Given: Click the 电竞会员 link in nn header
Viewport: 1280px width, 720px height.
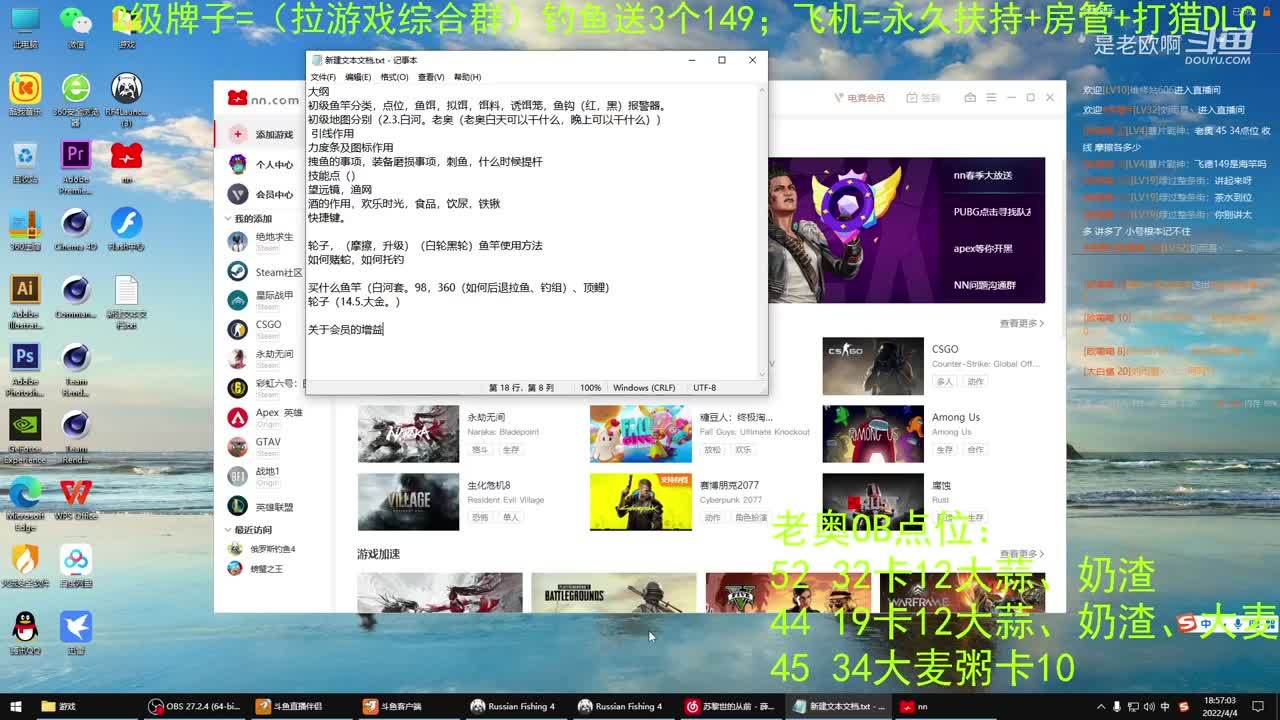Looking at the screenshot, I should [x=859, y=98].
